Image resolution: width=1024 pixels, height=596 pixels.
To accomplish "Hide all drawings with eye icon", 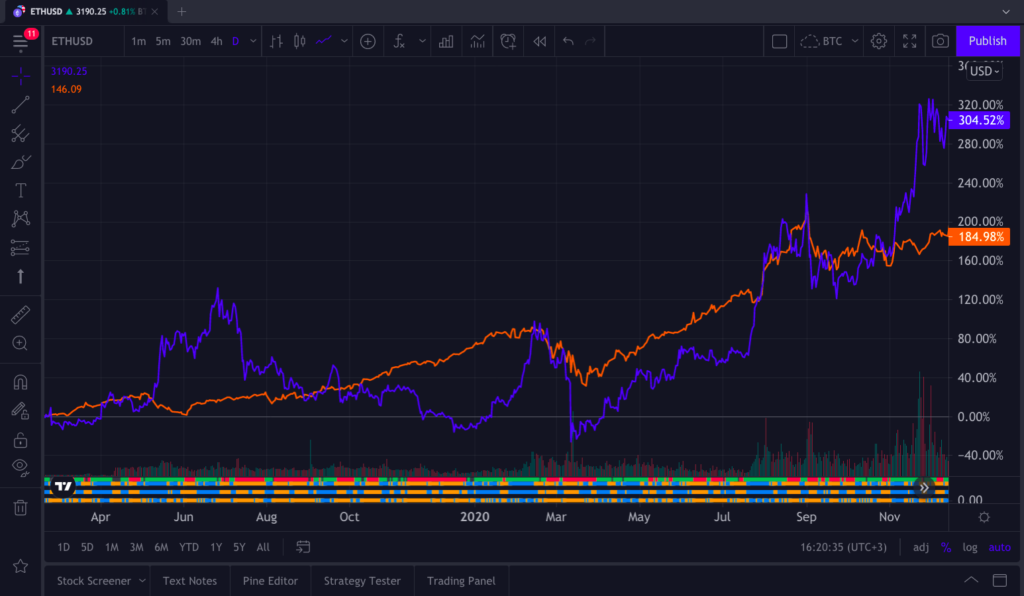I will 20,466.
